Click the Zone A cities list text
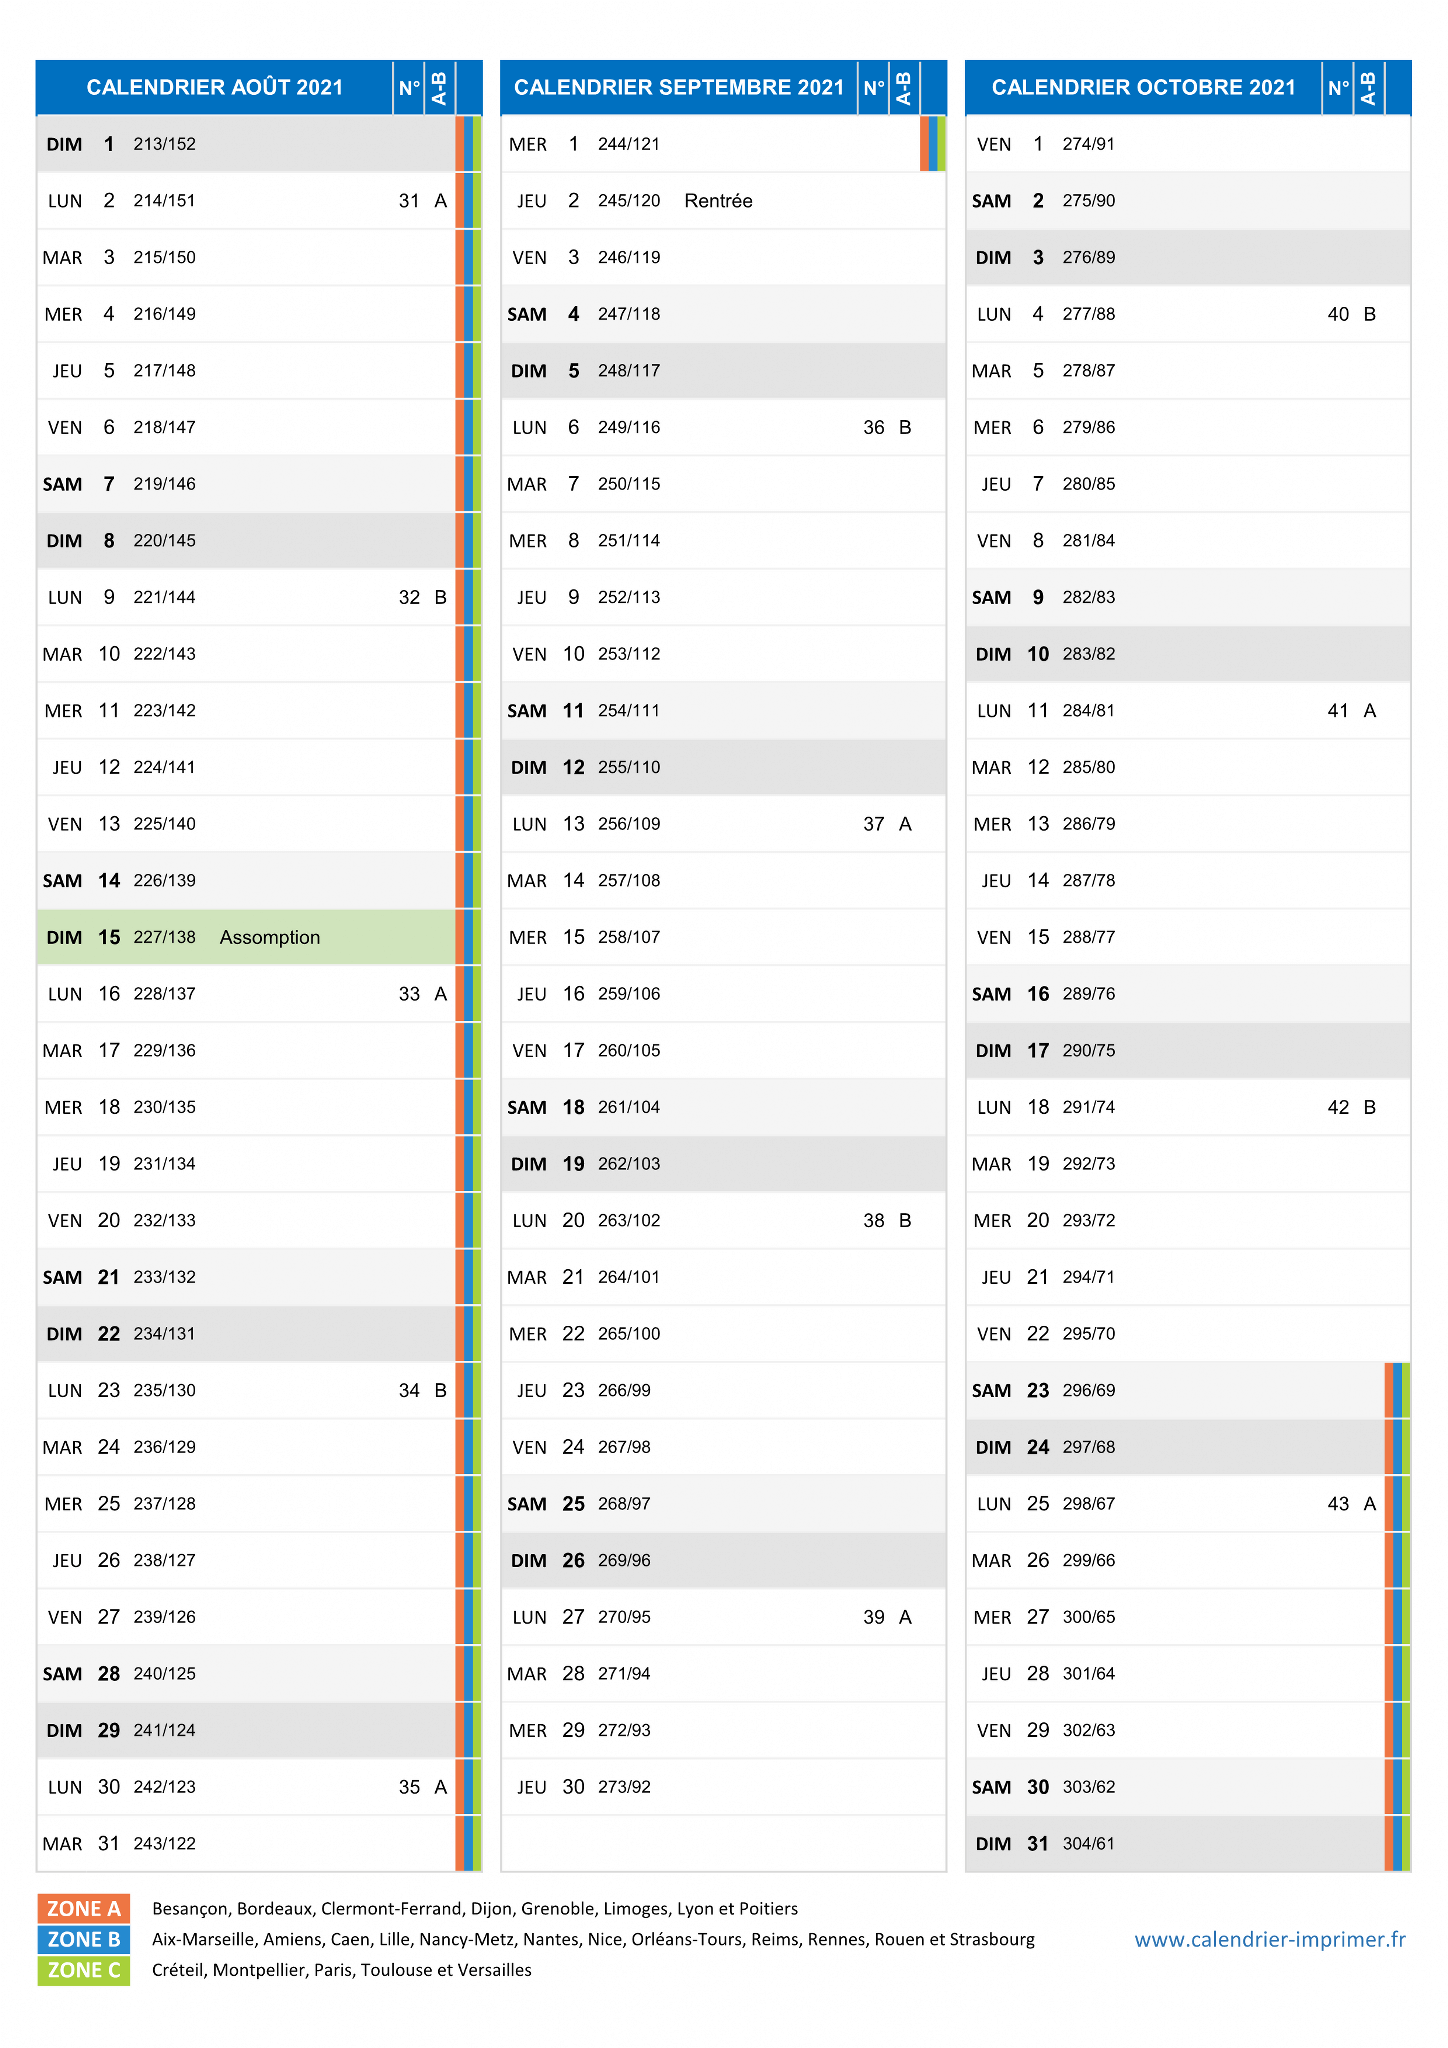Image resolution: width=1448 pixels, height=2048 pixels. [475, 1909]
